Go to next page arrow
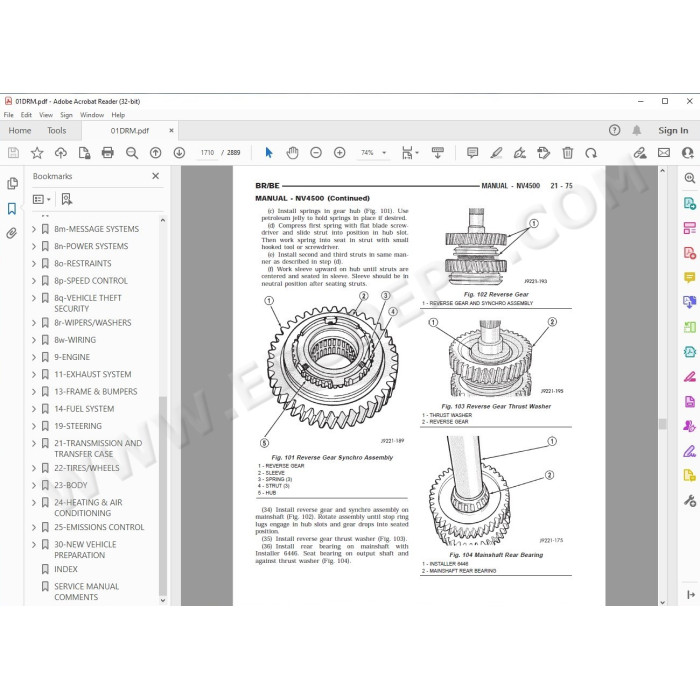Viewport: 700px width, 700px height. click(179, 153)
